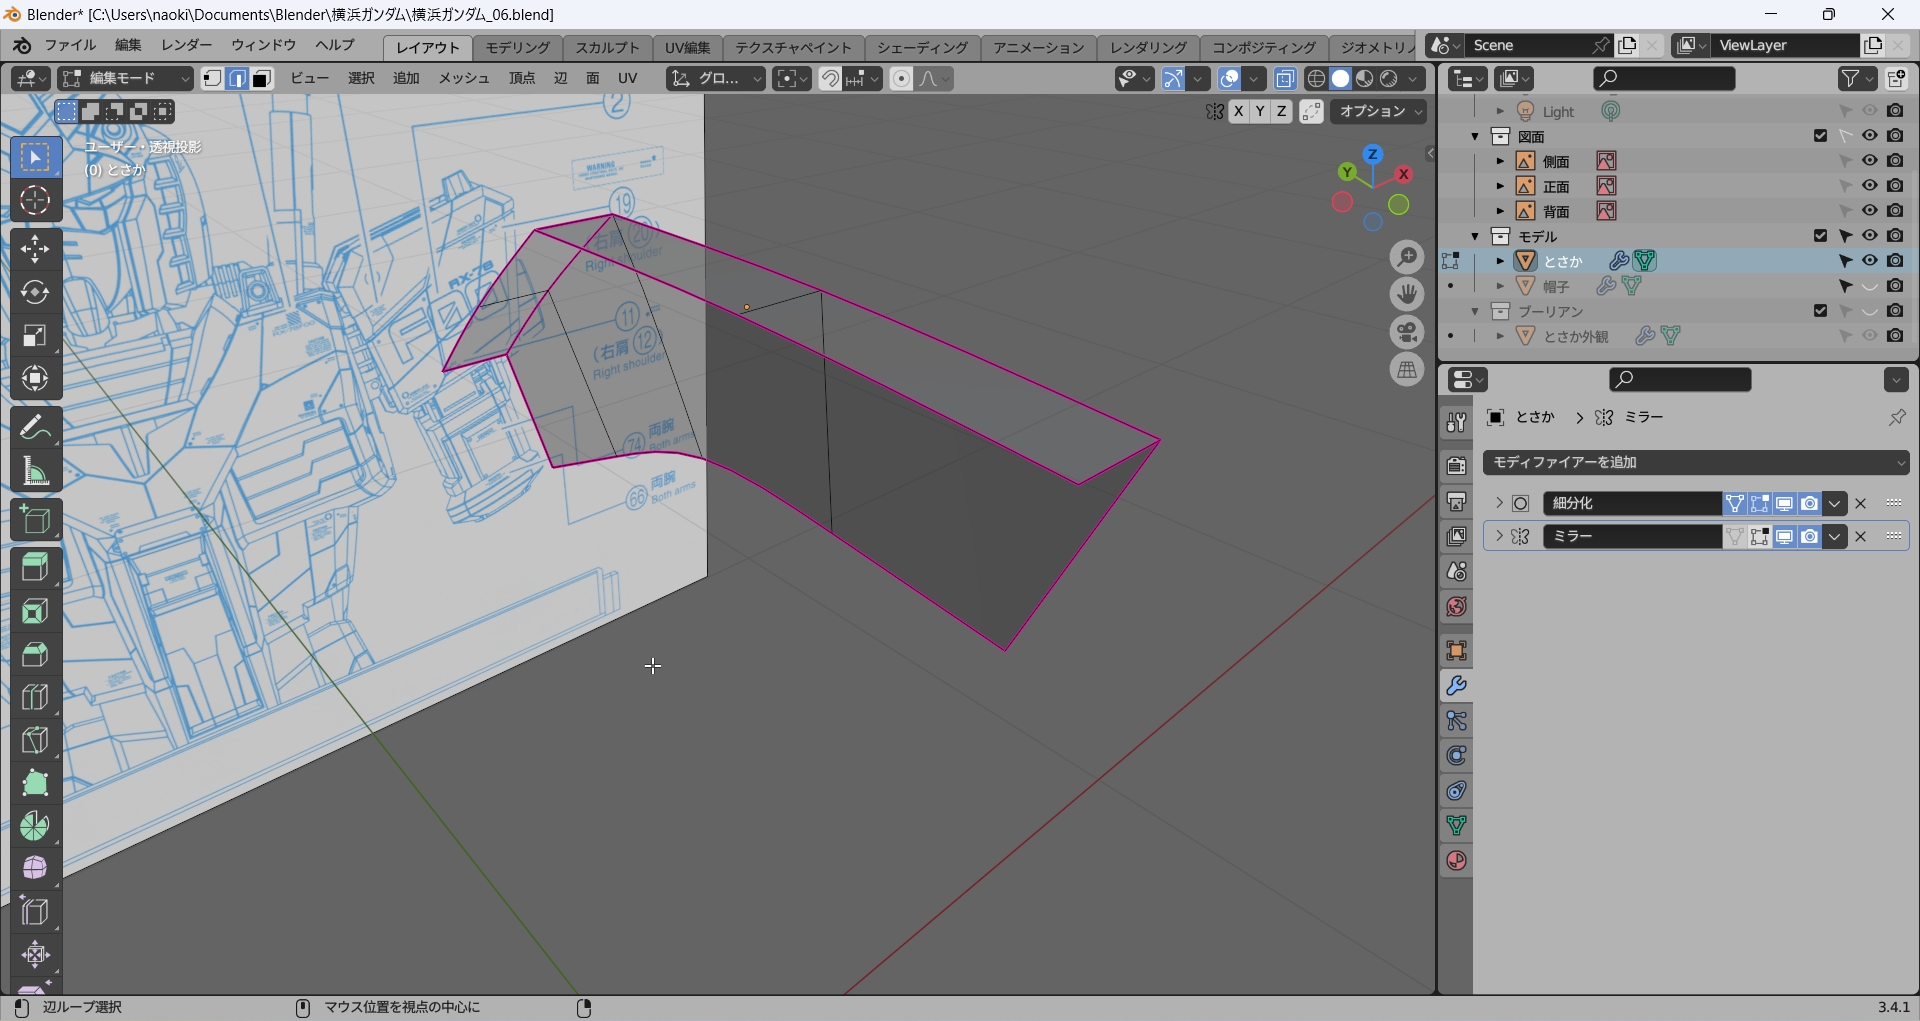The image size is (1920, 1021).
Task: Uncheck the 図面 collection checkbox
Action: coord(1820,136)
